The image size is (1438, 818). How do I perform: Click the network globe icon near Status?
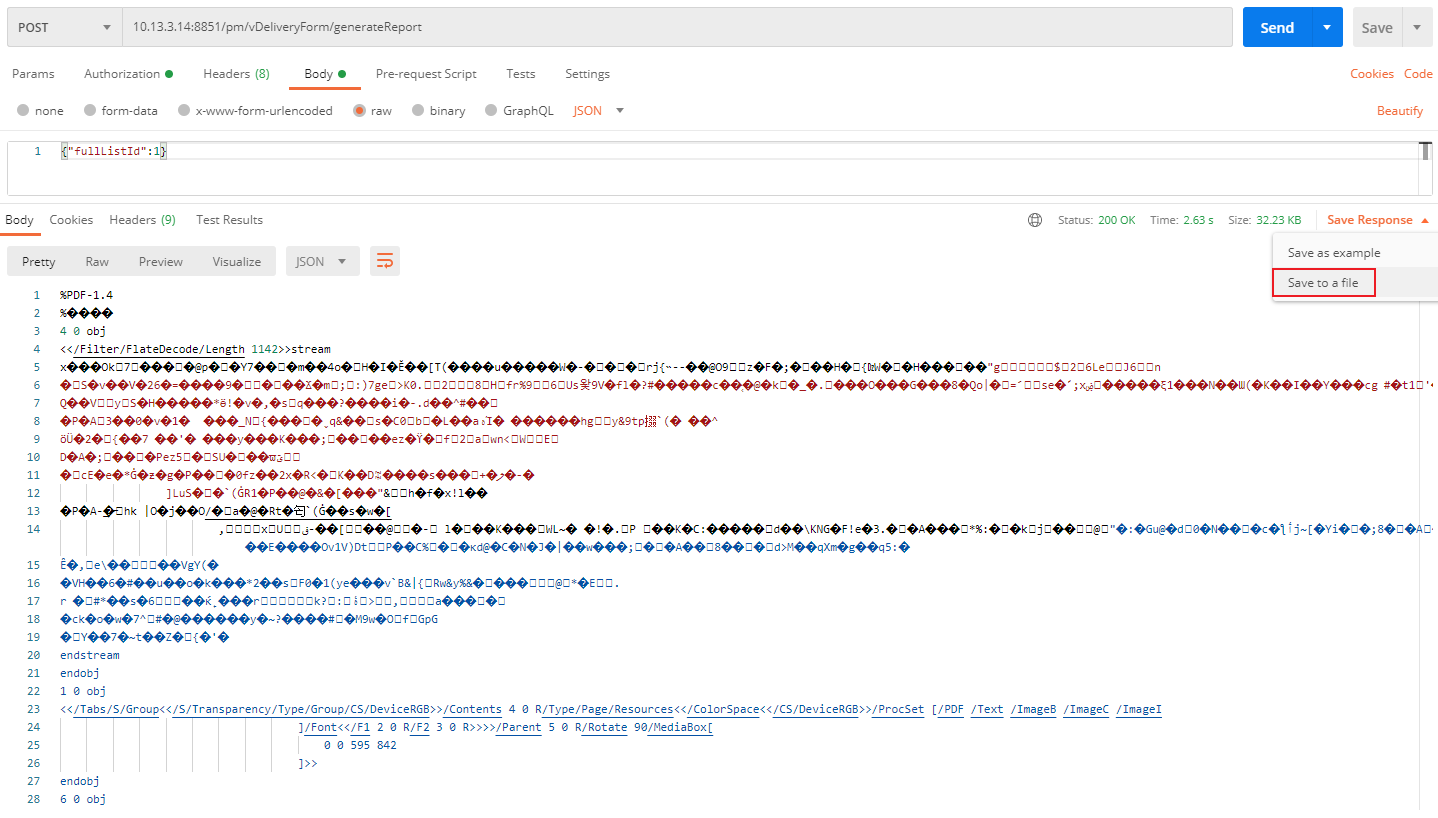(1034, 219)
